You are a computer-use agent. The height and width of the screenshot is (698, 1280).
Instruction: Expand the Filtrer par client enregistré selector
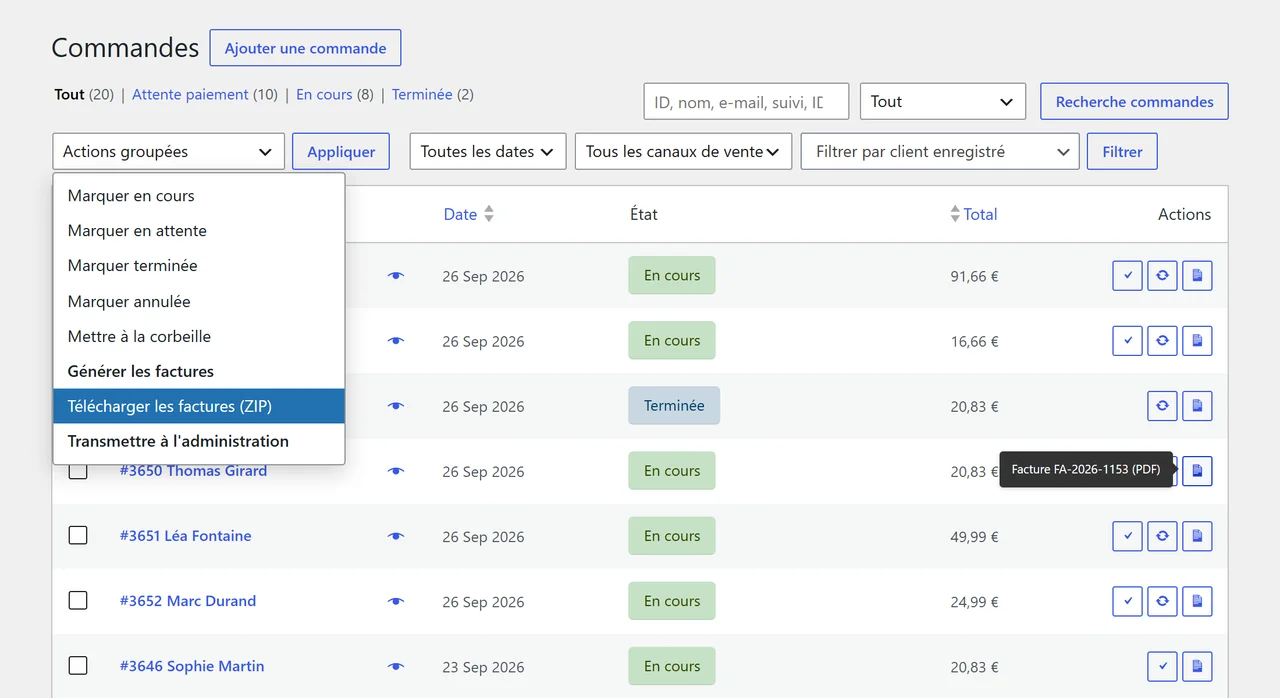(940, 152)
